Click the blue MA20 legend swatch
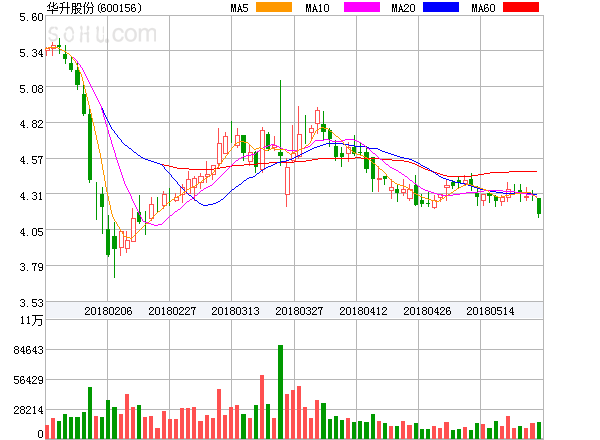This screenshot has height=440, width=600. pos(439,8)
